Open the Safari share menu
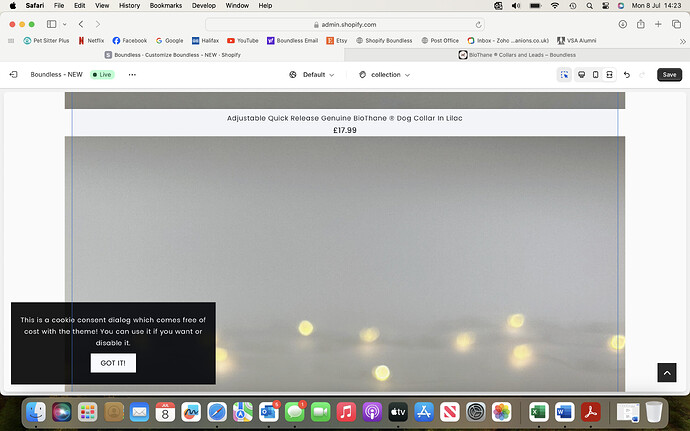 [x=641, y=24]
